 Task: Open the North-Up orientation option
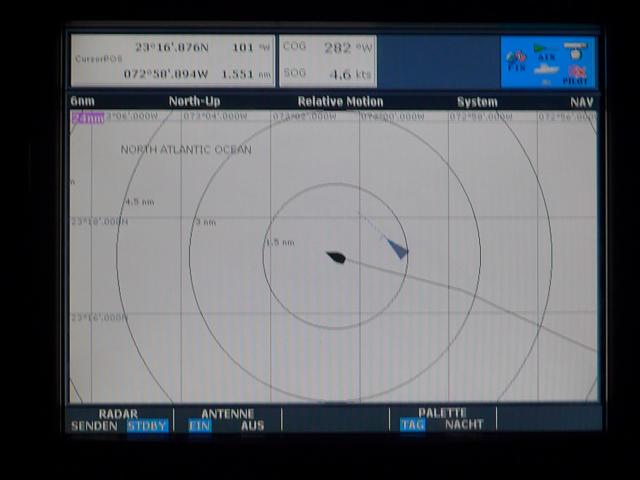(194, 102)
